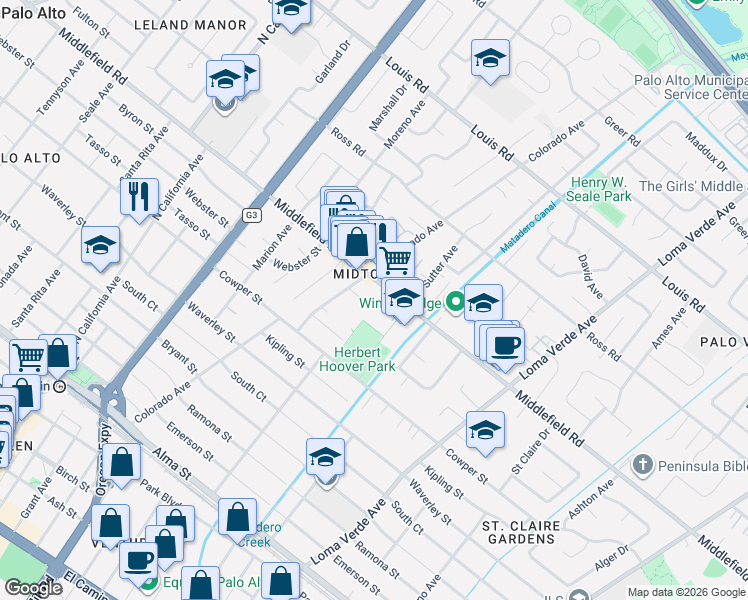This screenshot has height=600, width=748.
Task: Click the Alma St street label
Action: pyautogui.click(x=172, y=464)
